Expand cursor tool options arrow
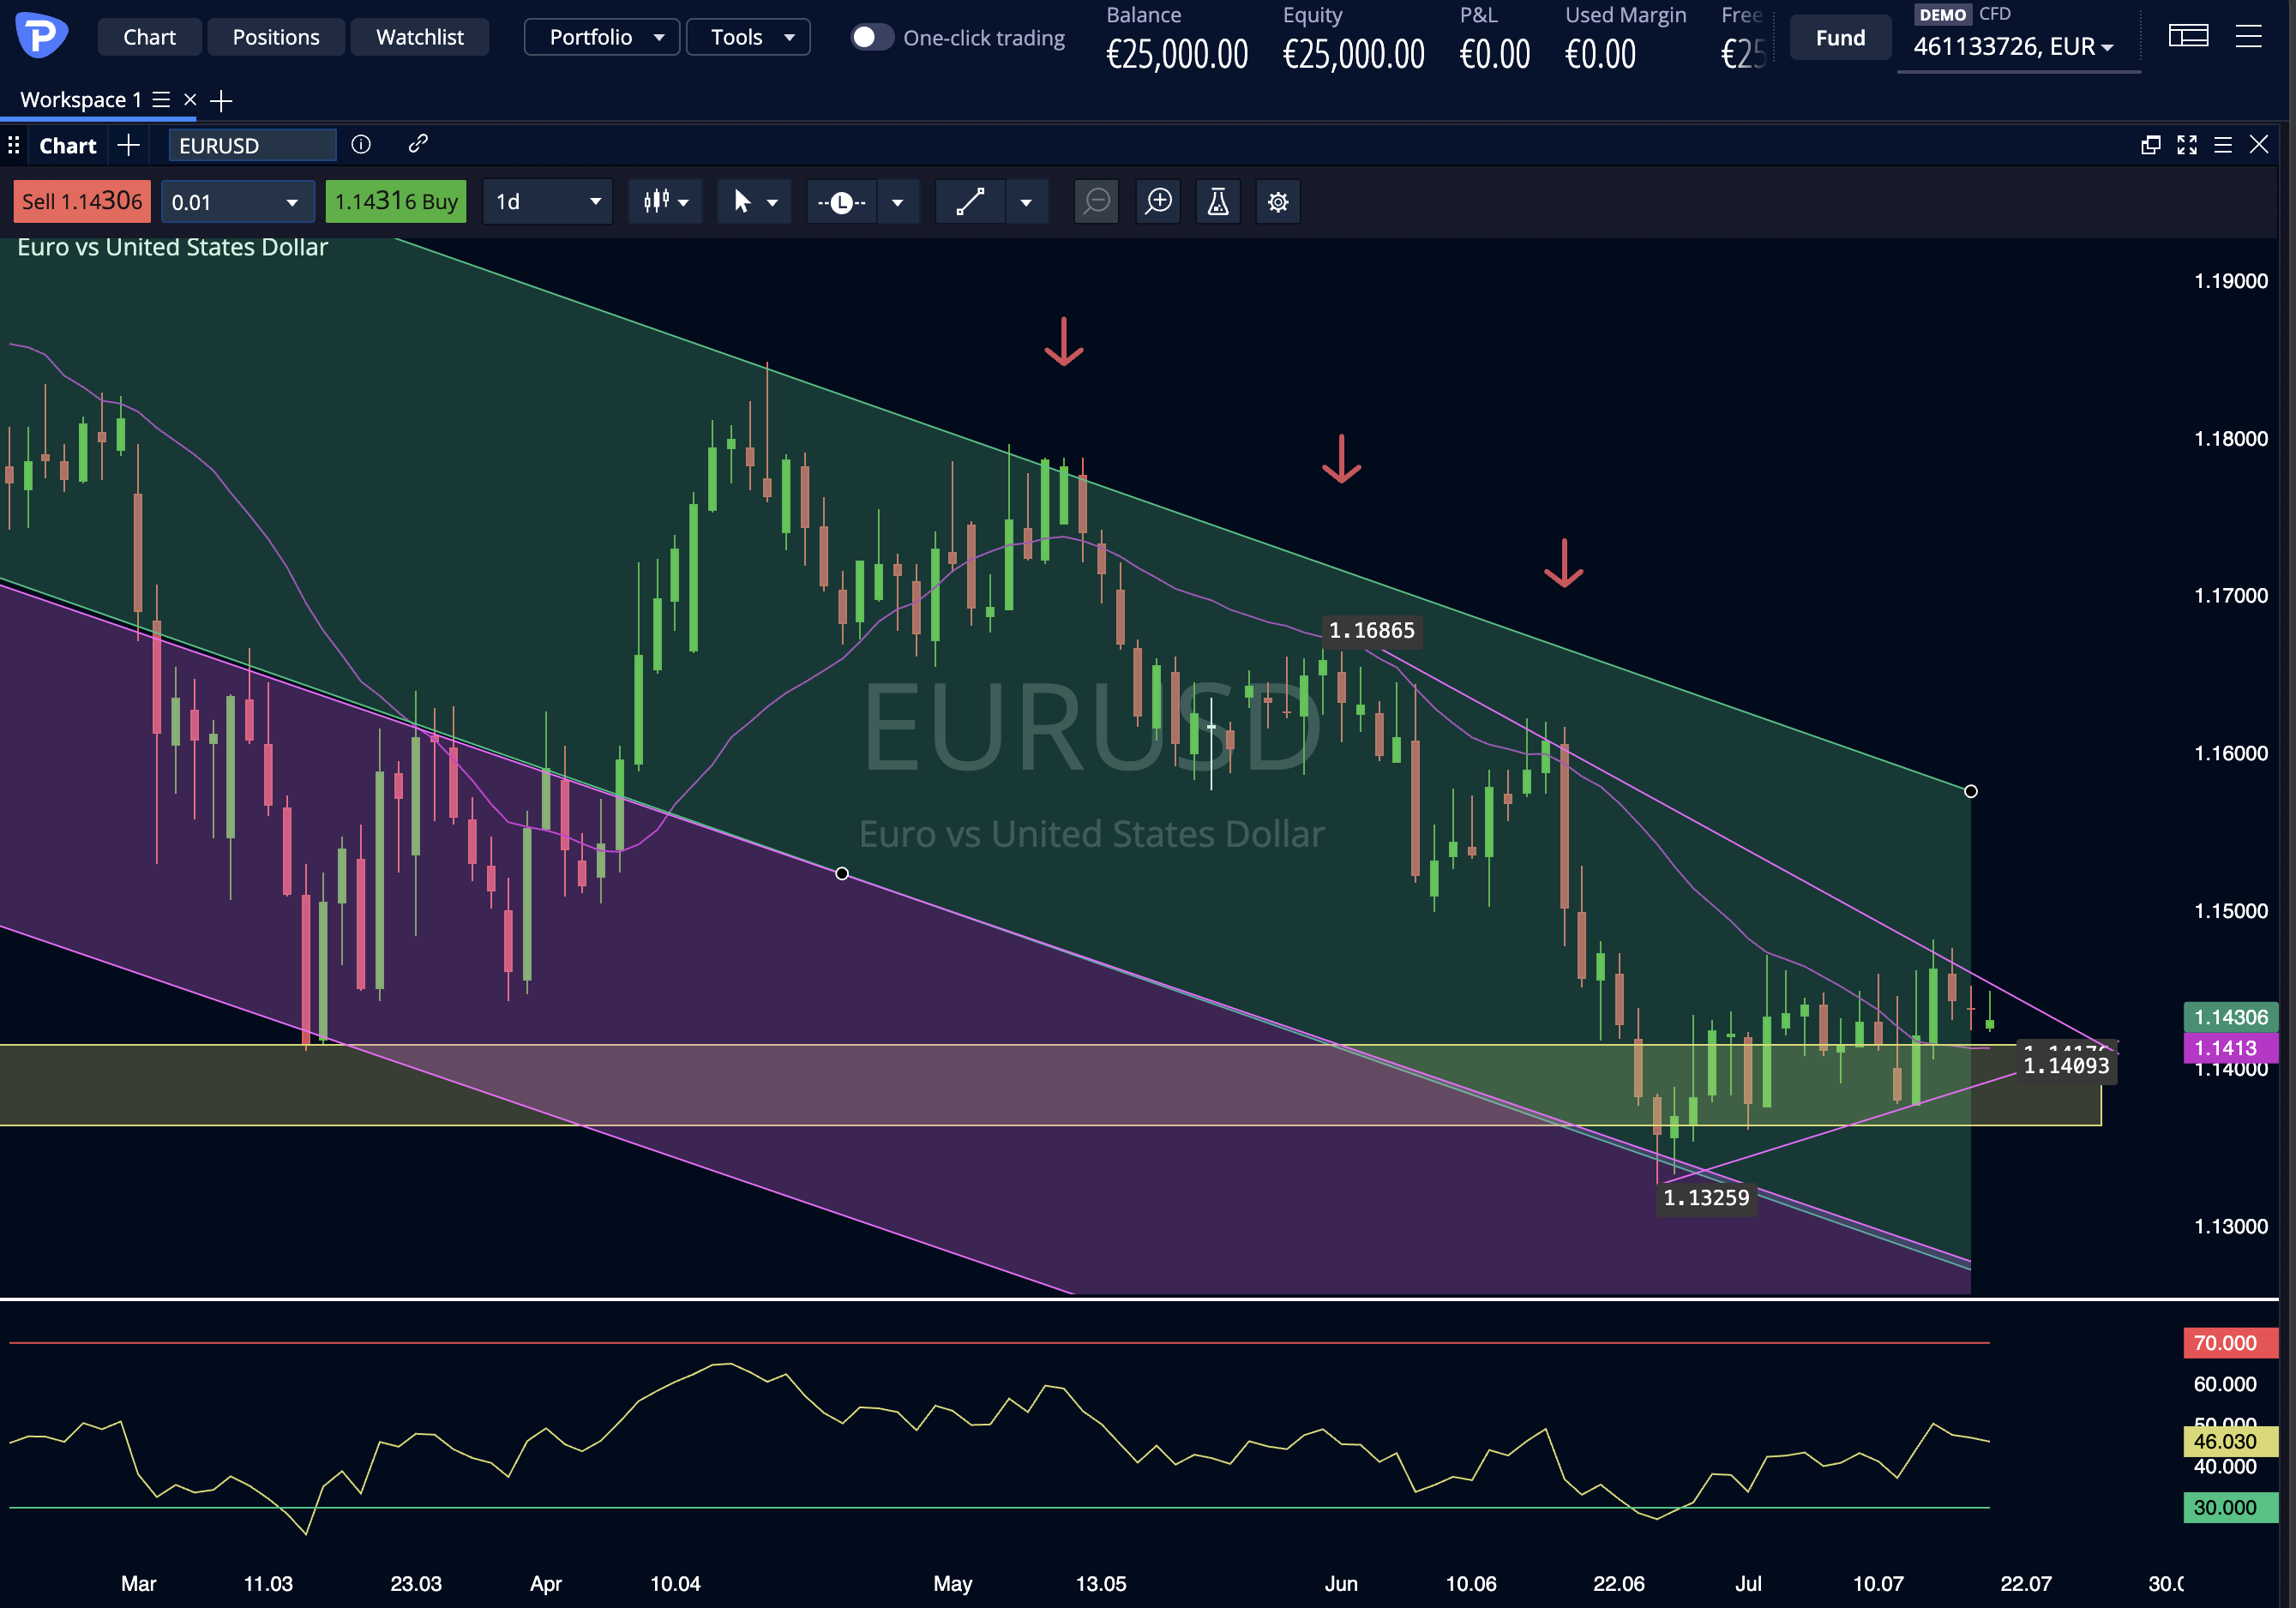 point(773,203)
